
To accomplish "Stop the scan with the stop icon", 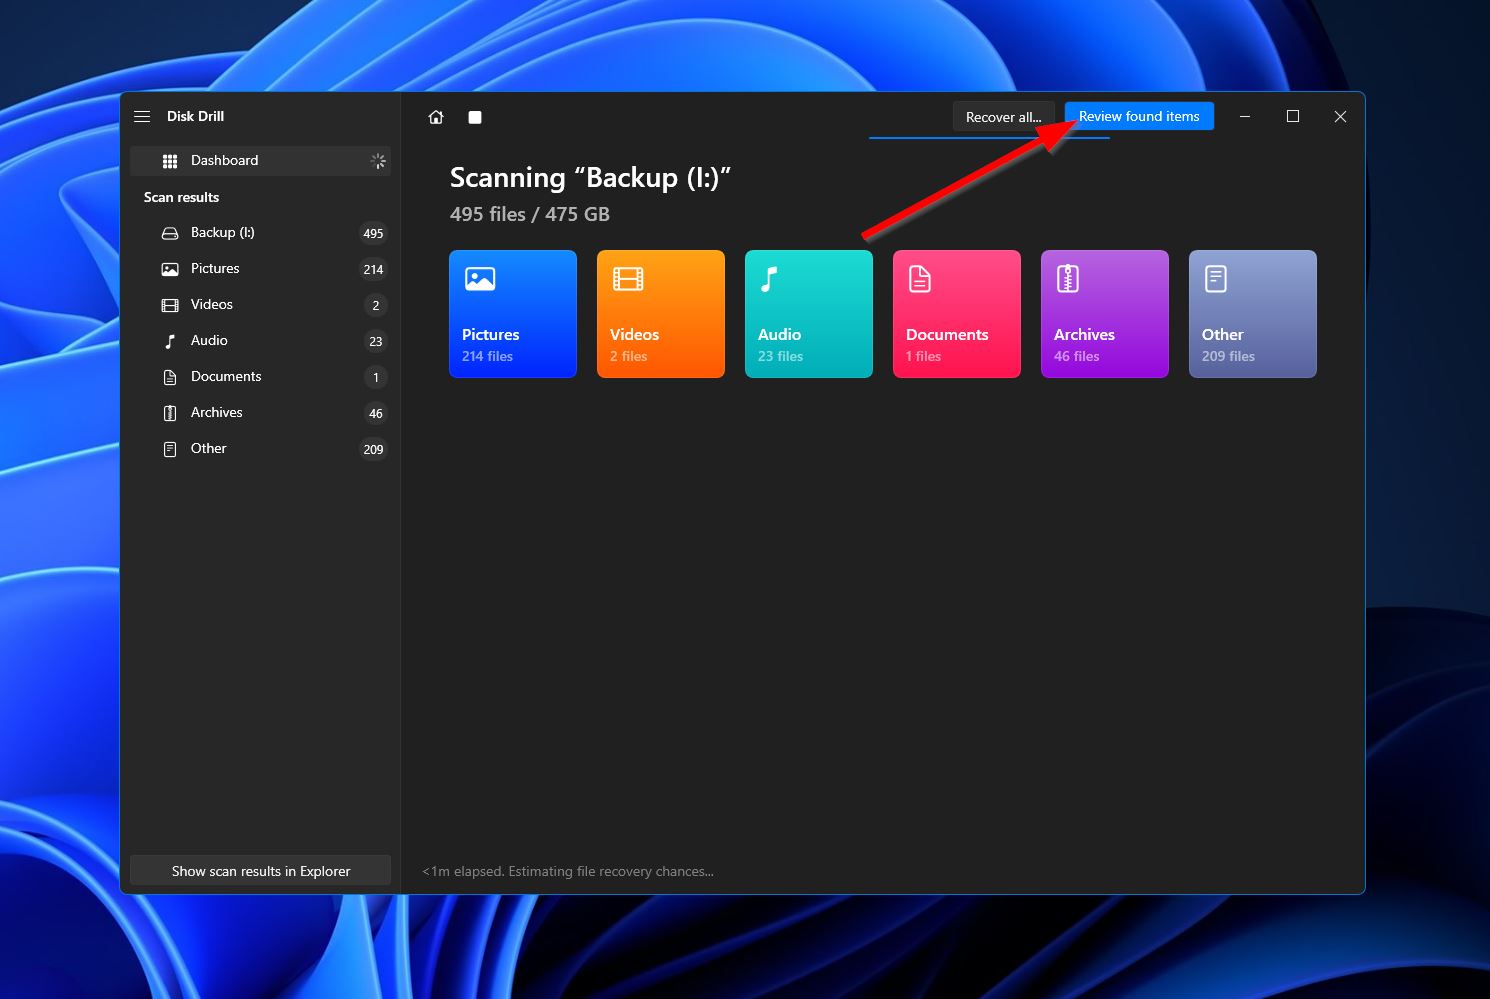I will click(475, 117).
